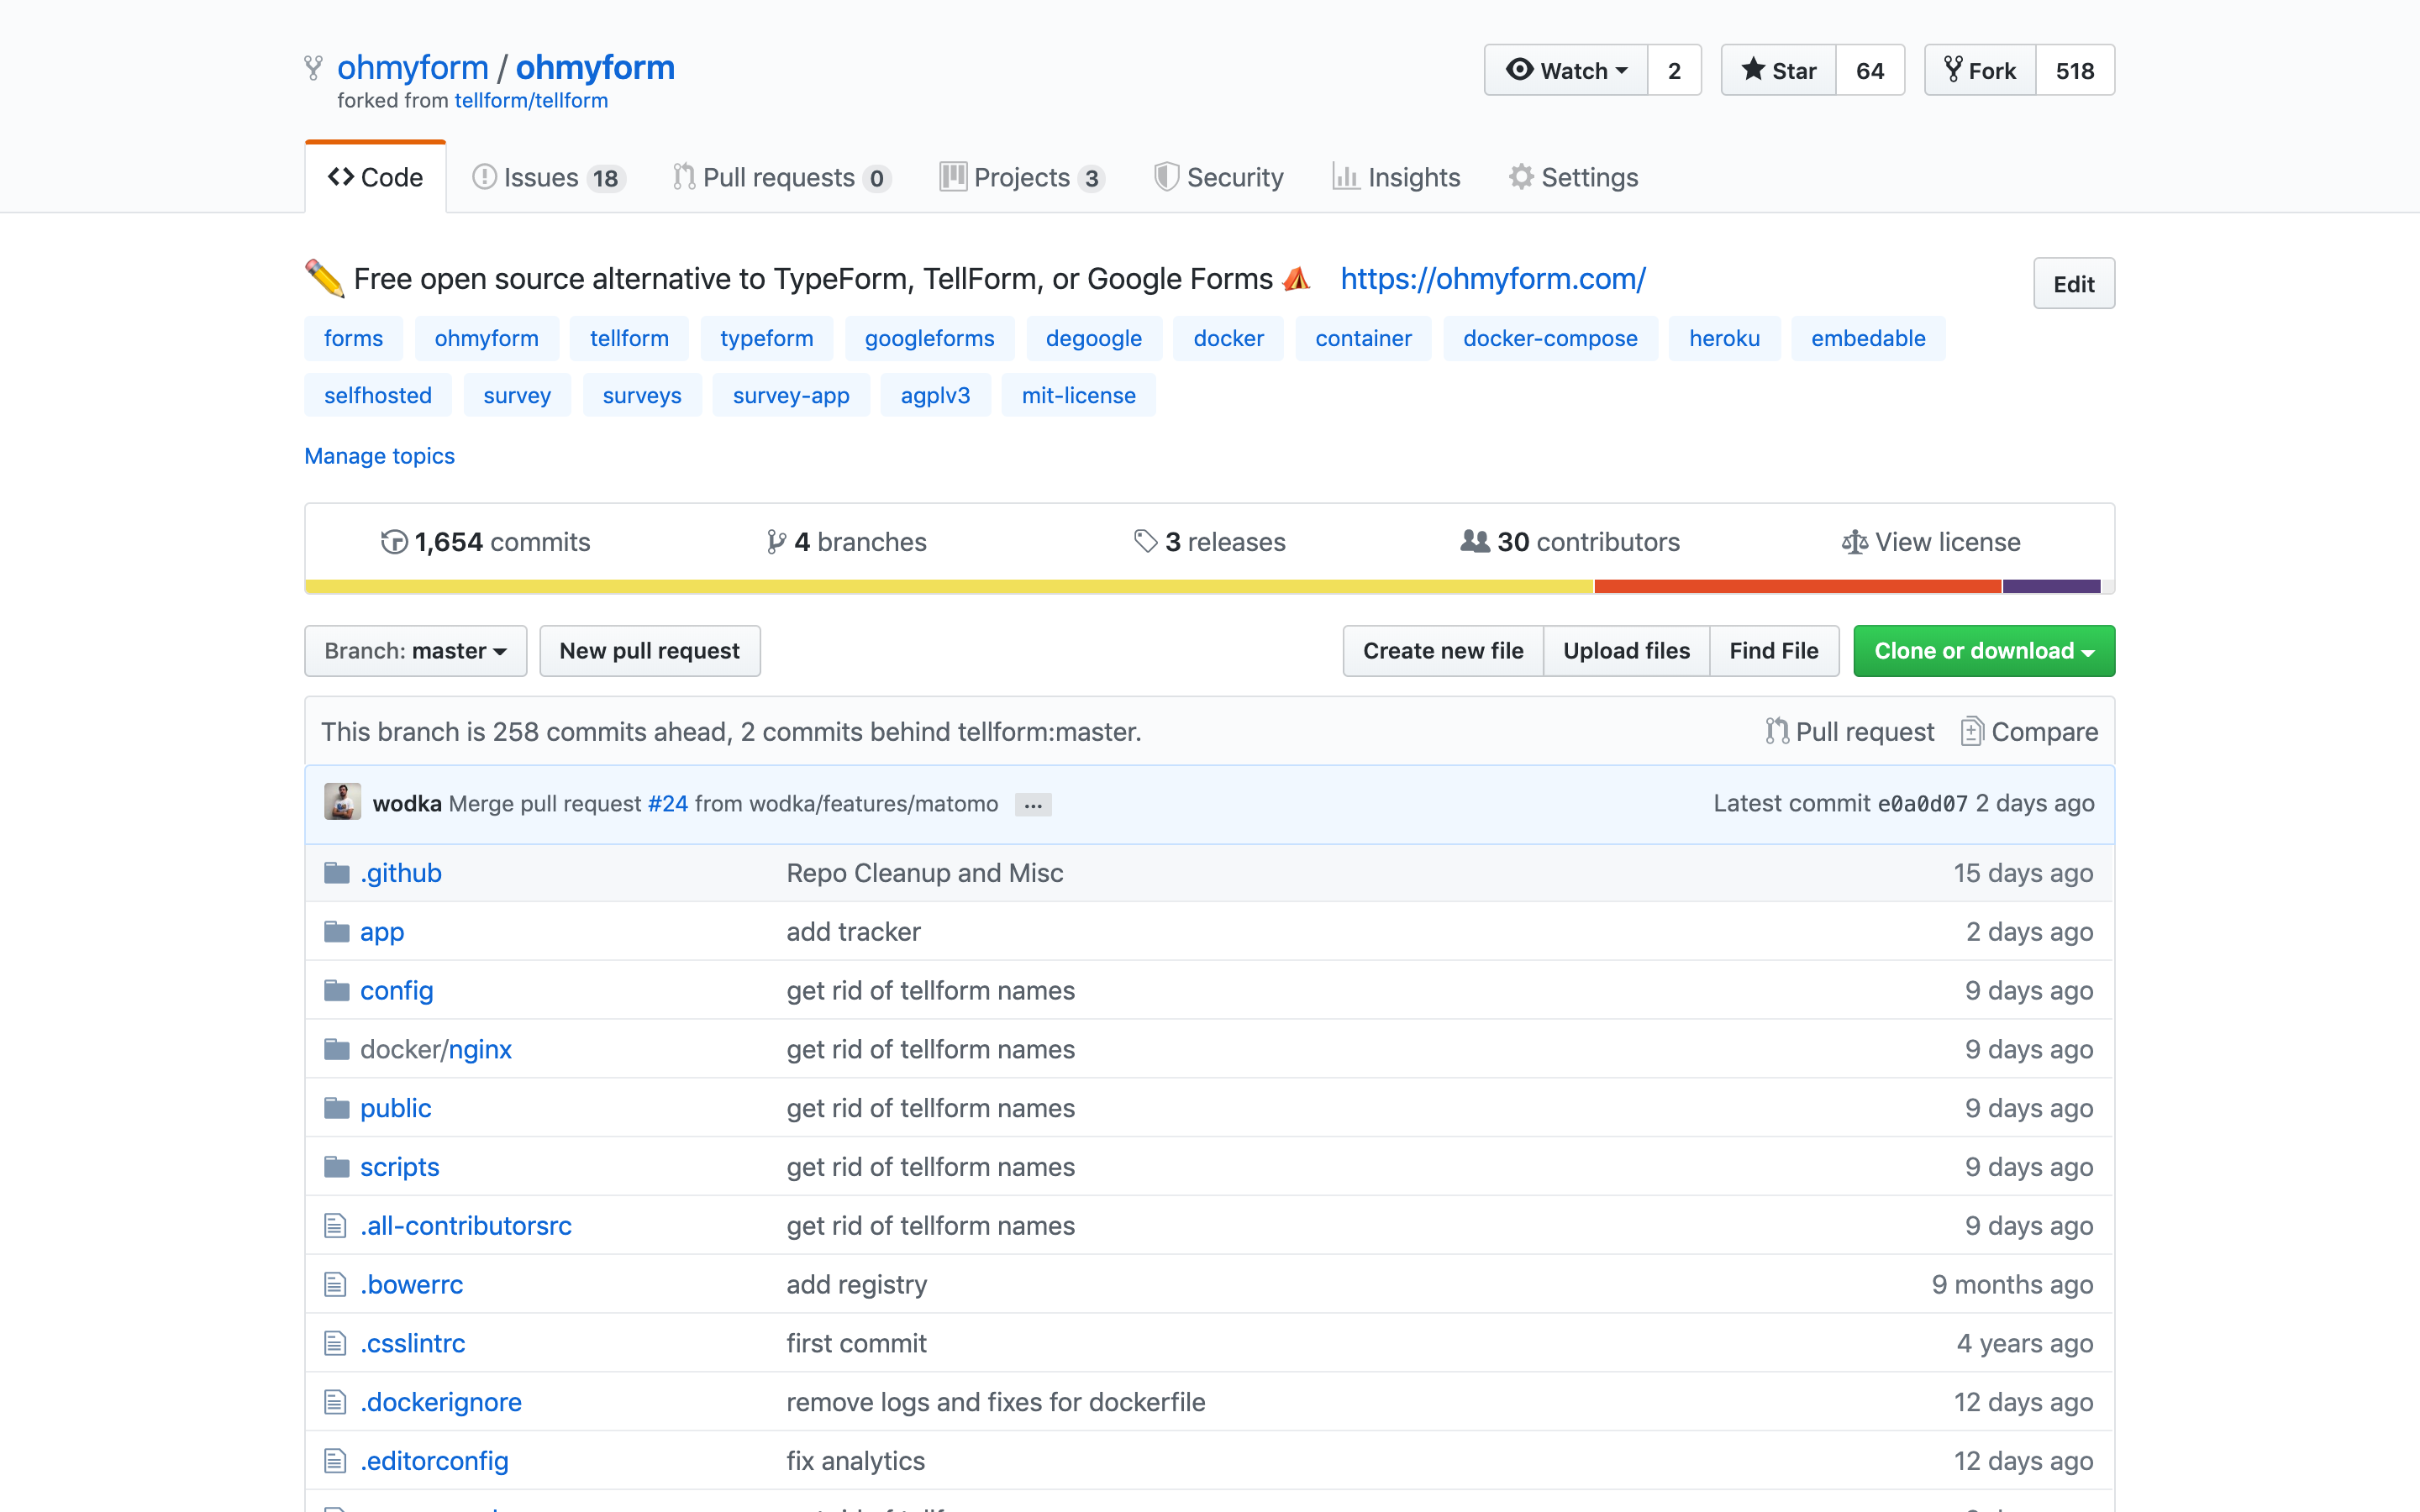The image size is (2420, 1512).
Task: View the 2 watchers count
Action: (x=1674, y=70)
